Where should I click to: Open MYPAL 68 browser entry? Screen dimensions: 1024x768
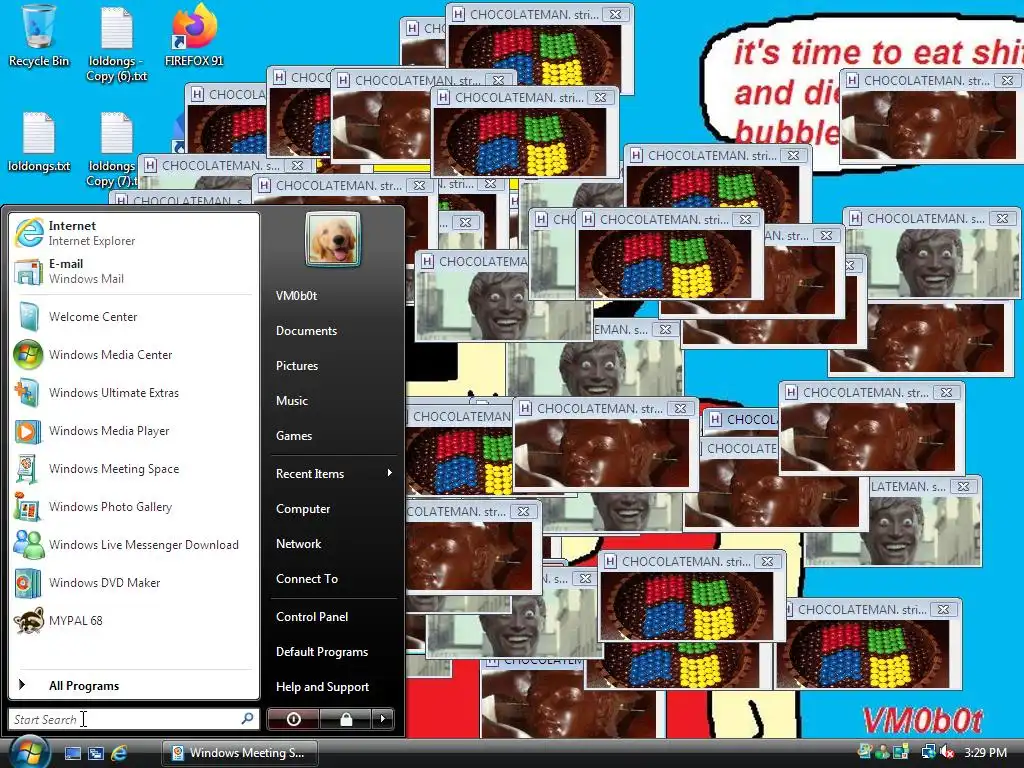pos(133,620)
